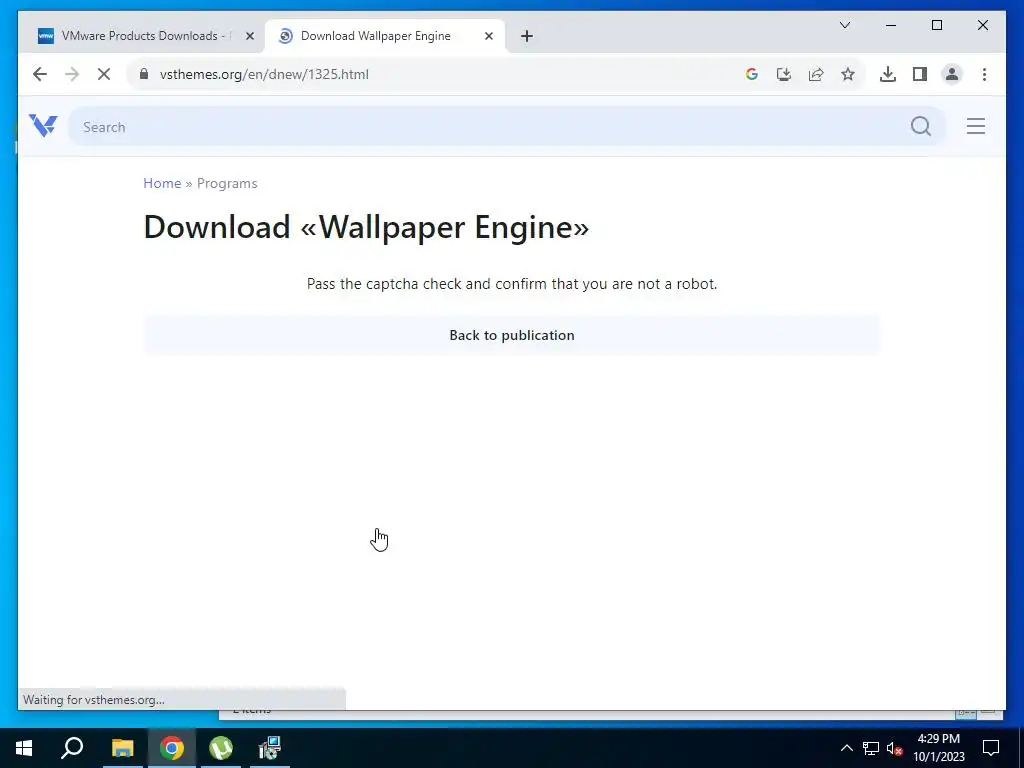Close the VMware Products Downloads tab
The height and width of the screenshot is (768, 1024).
(x=249, y=36)
